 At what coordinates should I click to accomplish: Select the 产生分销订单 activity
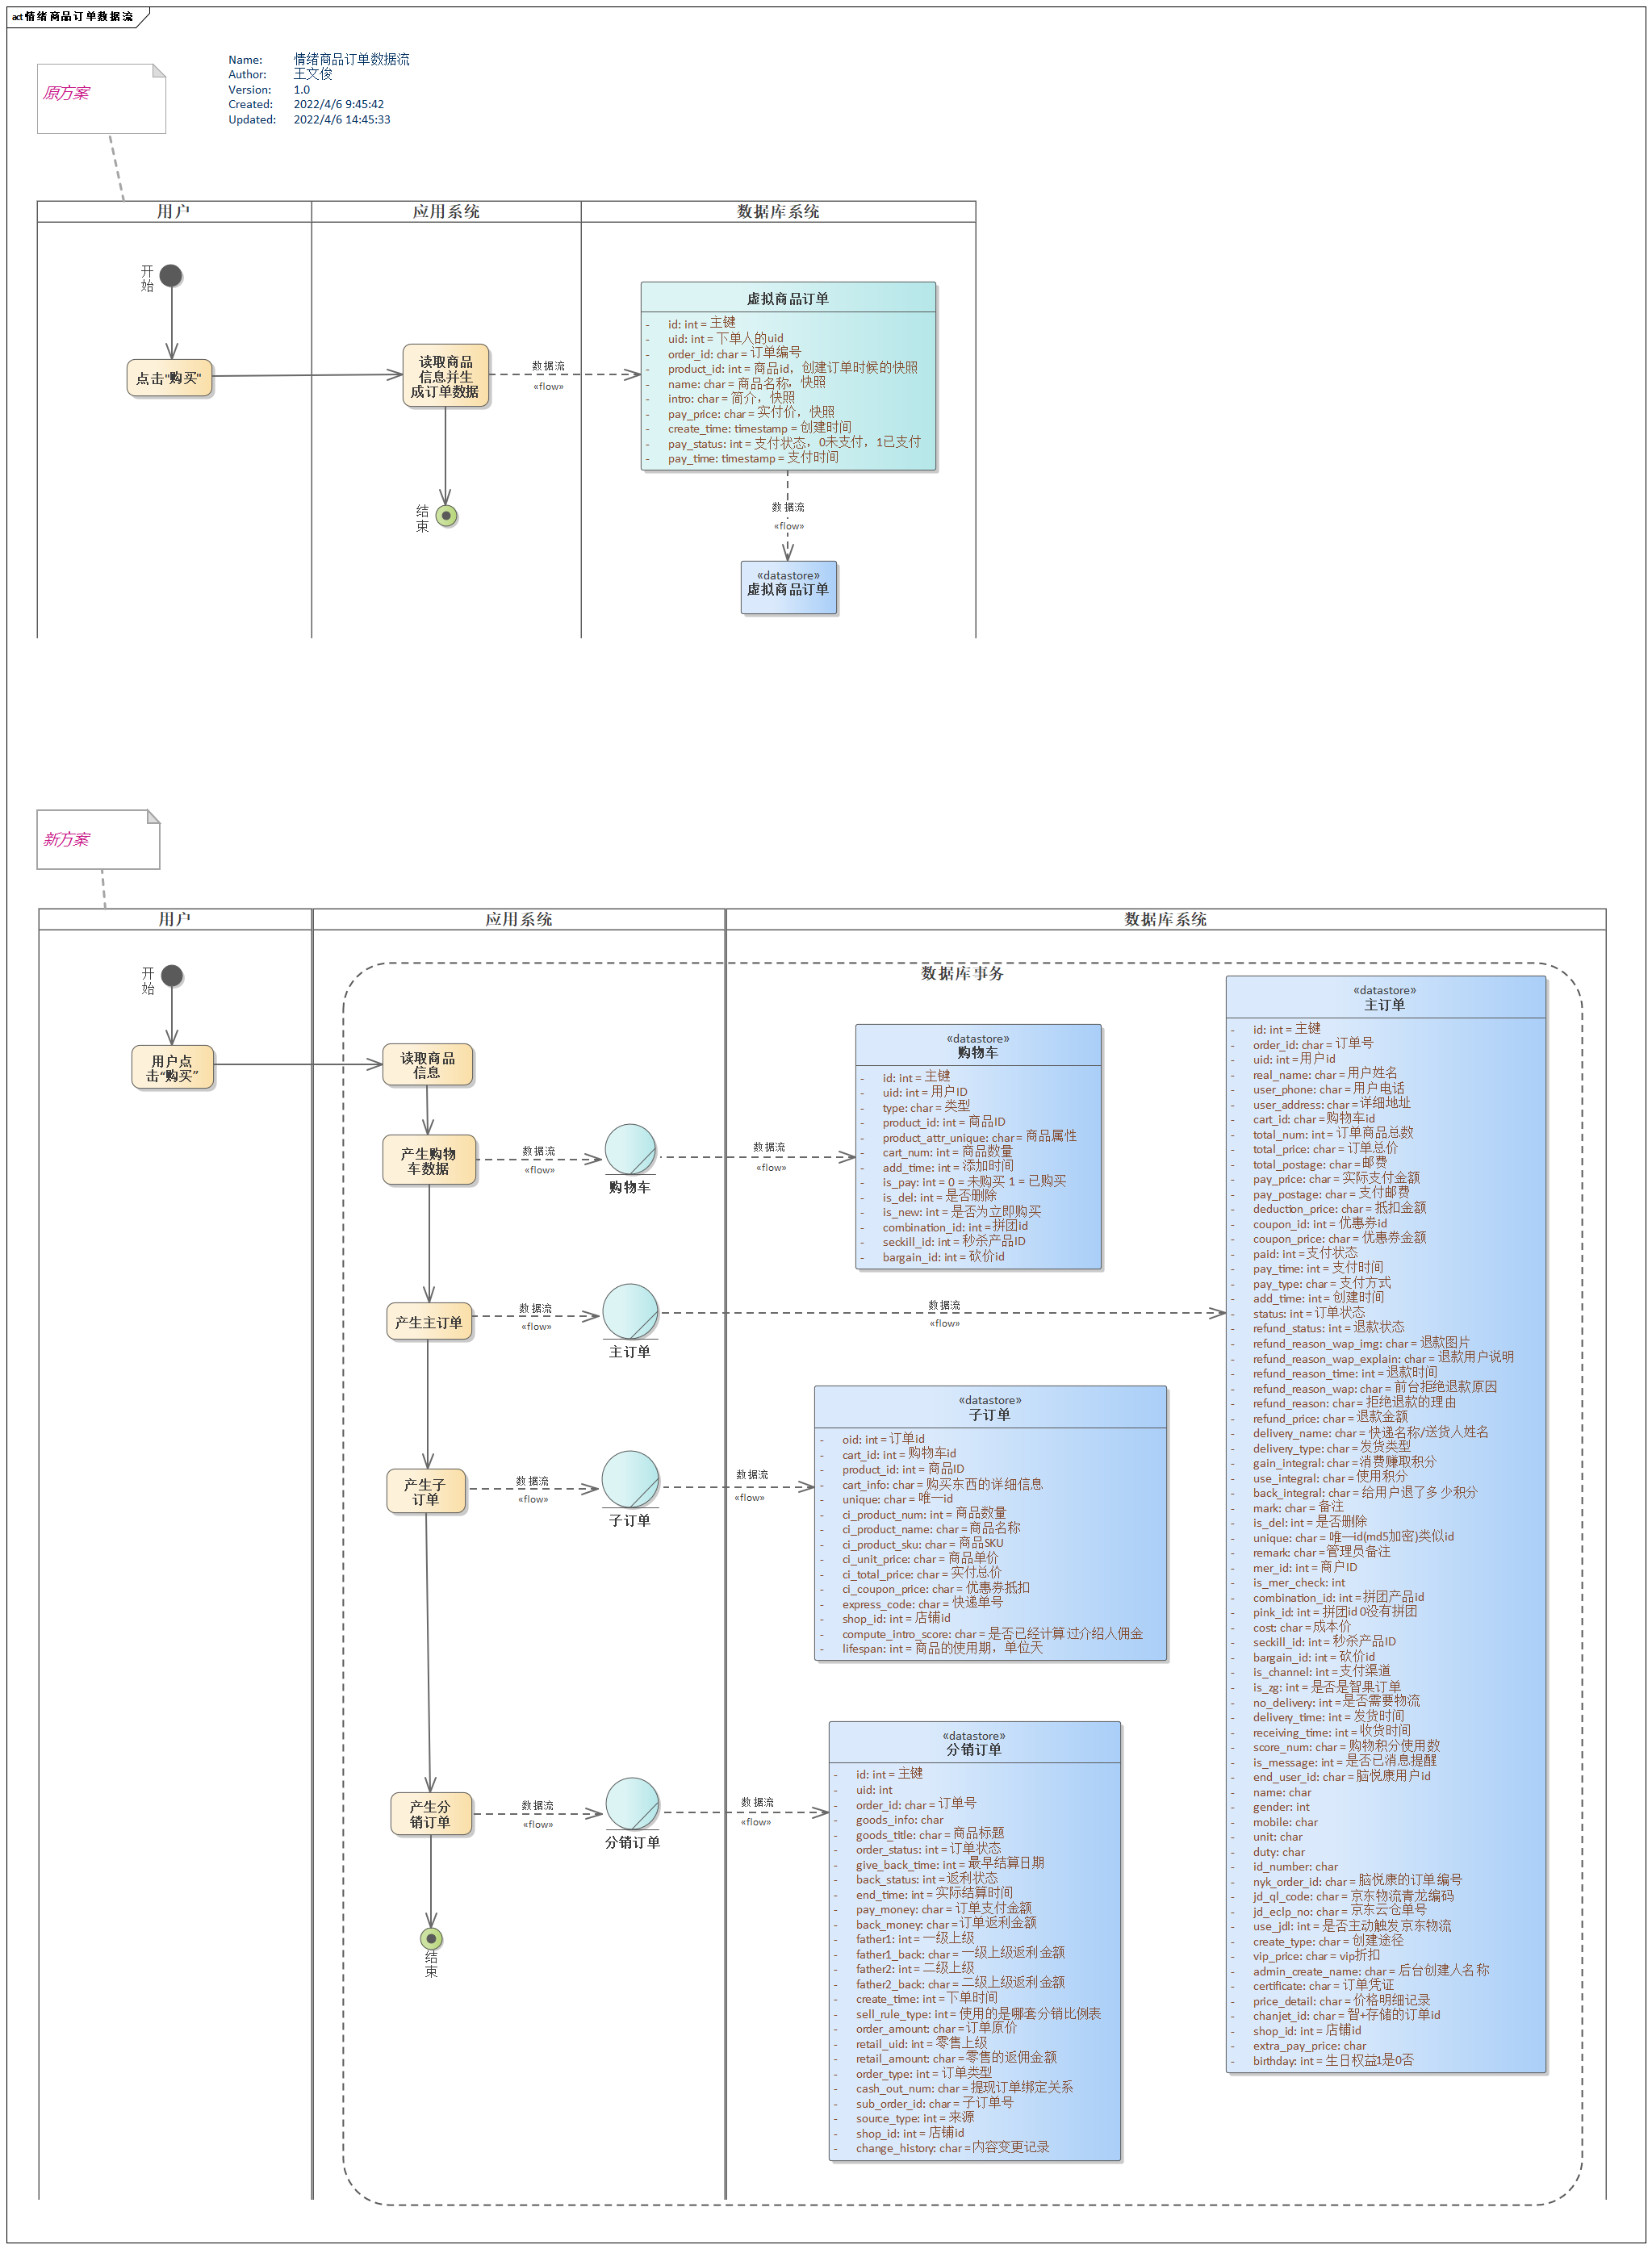(x=431, y=1810)
